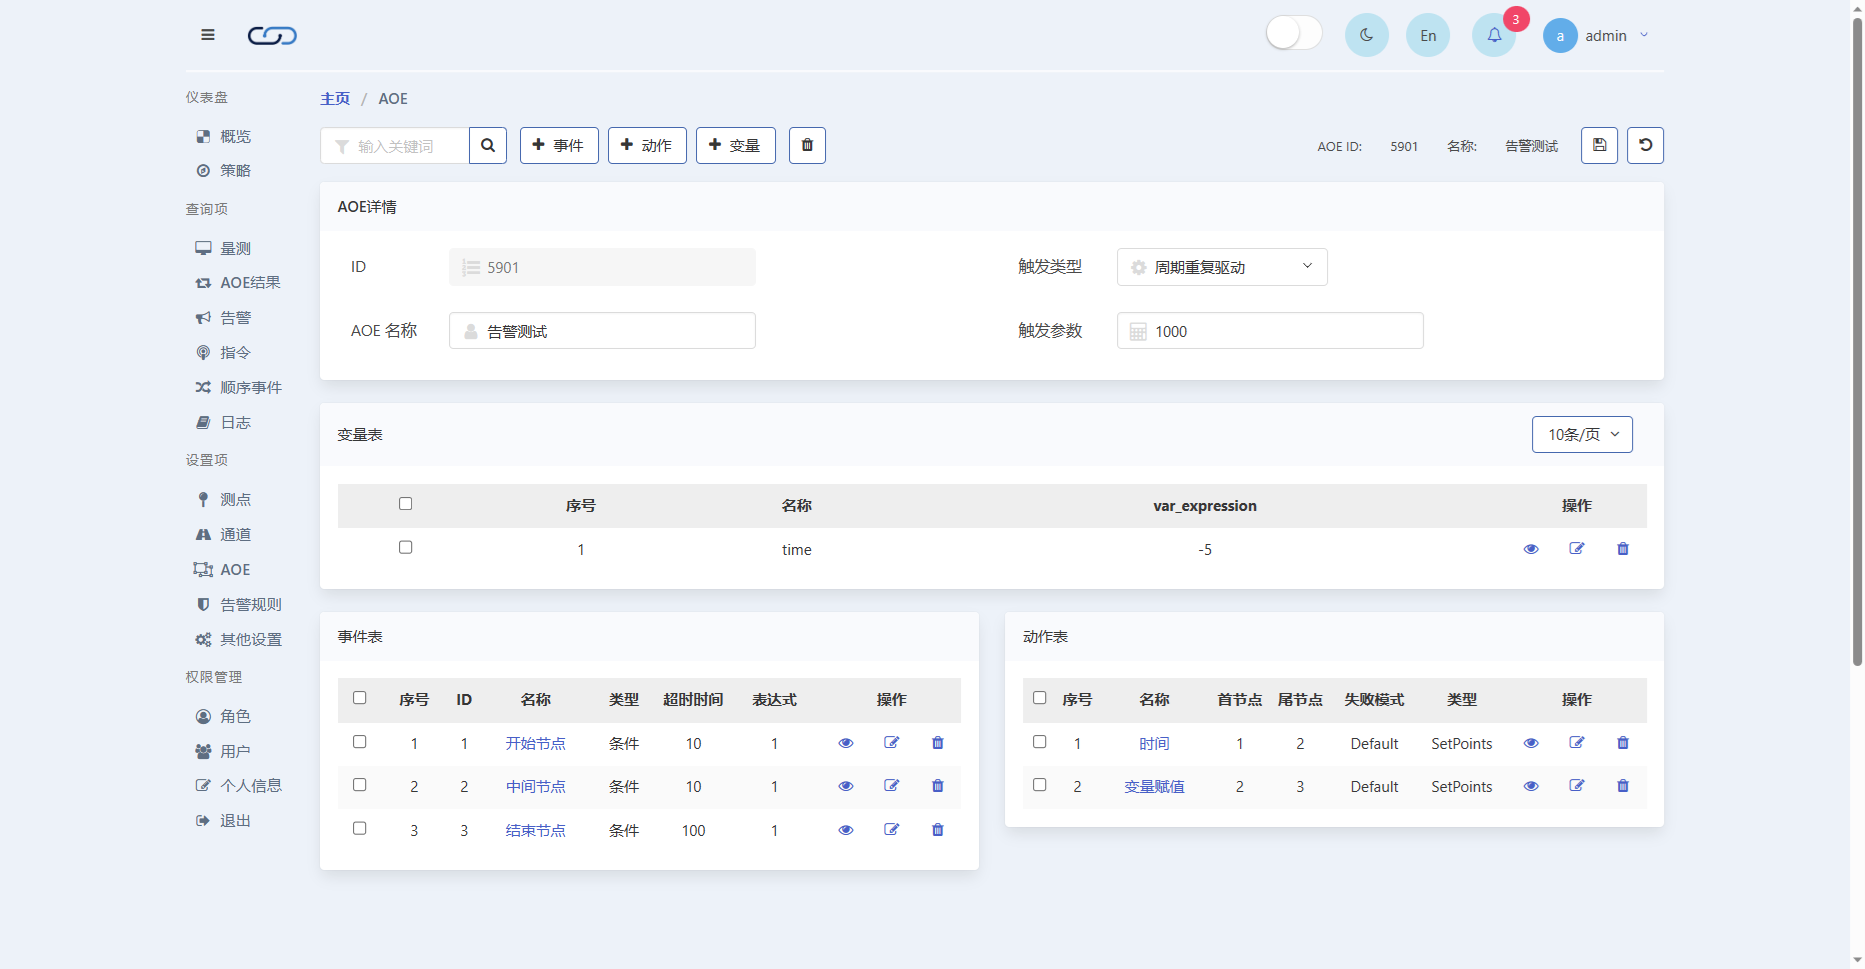Delete the time variable row
Viewport: 1865px width, 969px height.
tap(1623, 549)
